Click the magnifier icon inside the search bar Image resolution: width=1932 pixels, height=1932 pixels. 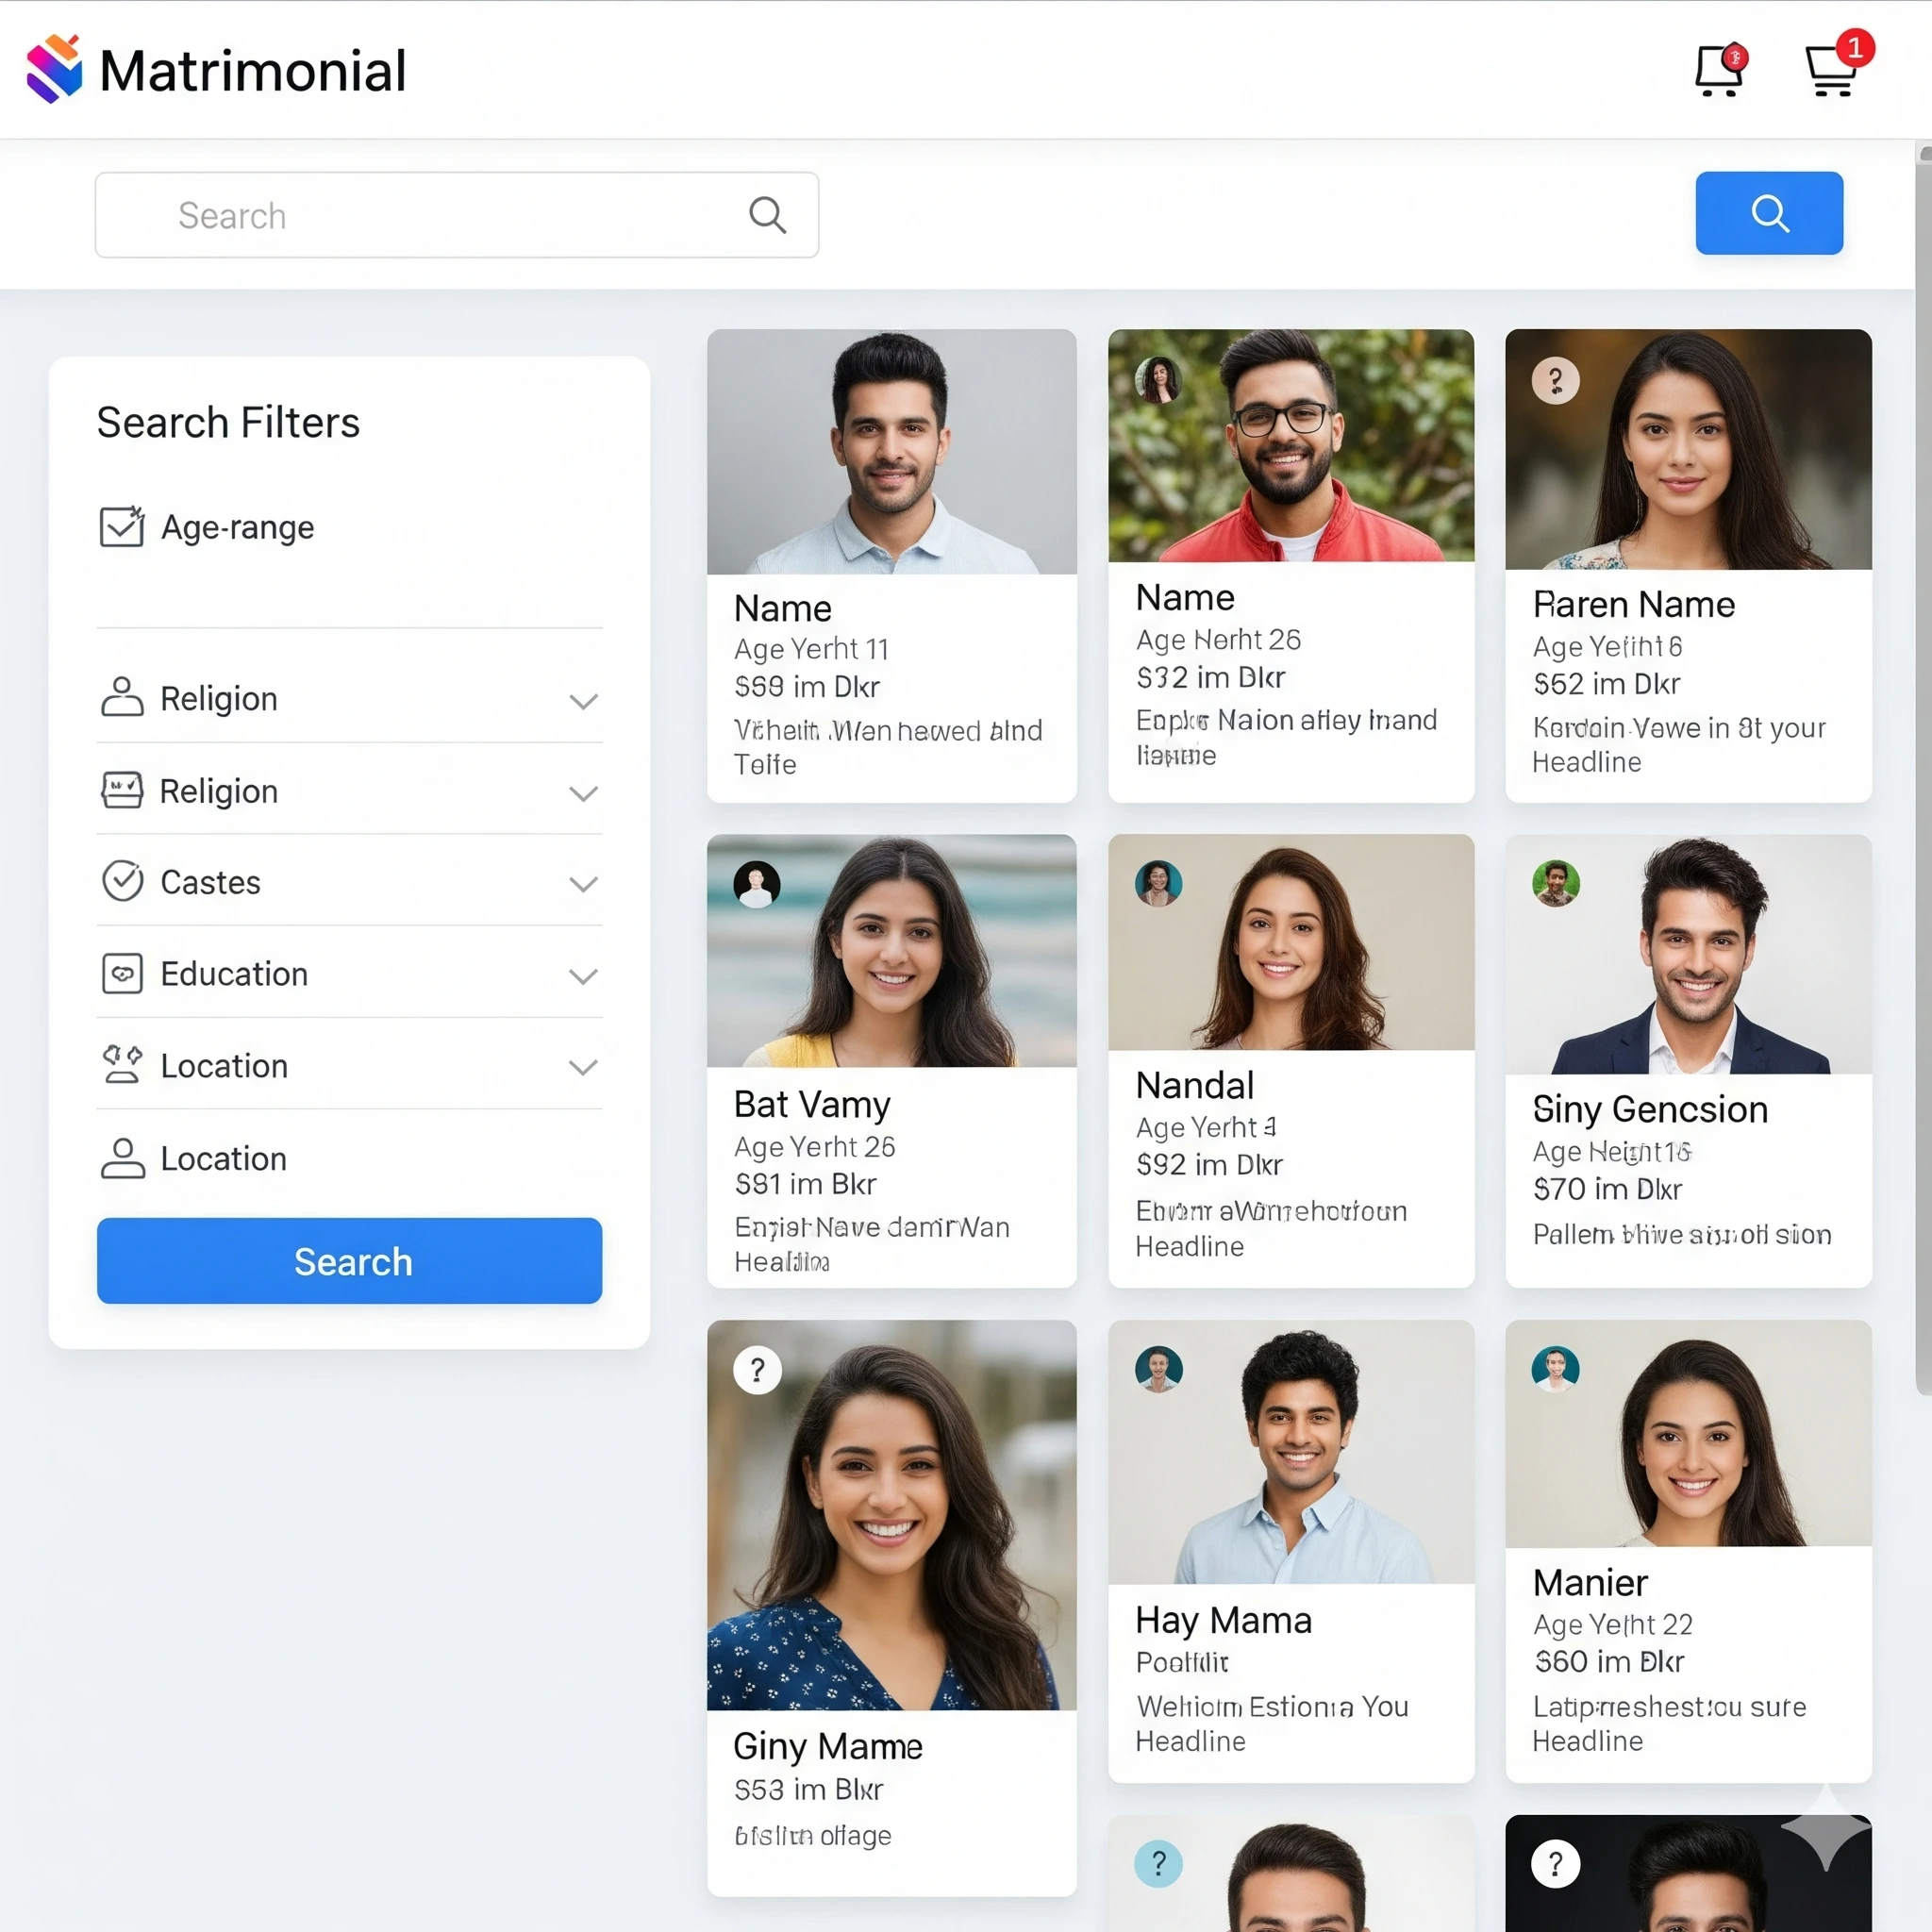(766, 214)
